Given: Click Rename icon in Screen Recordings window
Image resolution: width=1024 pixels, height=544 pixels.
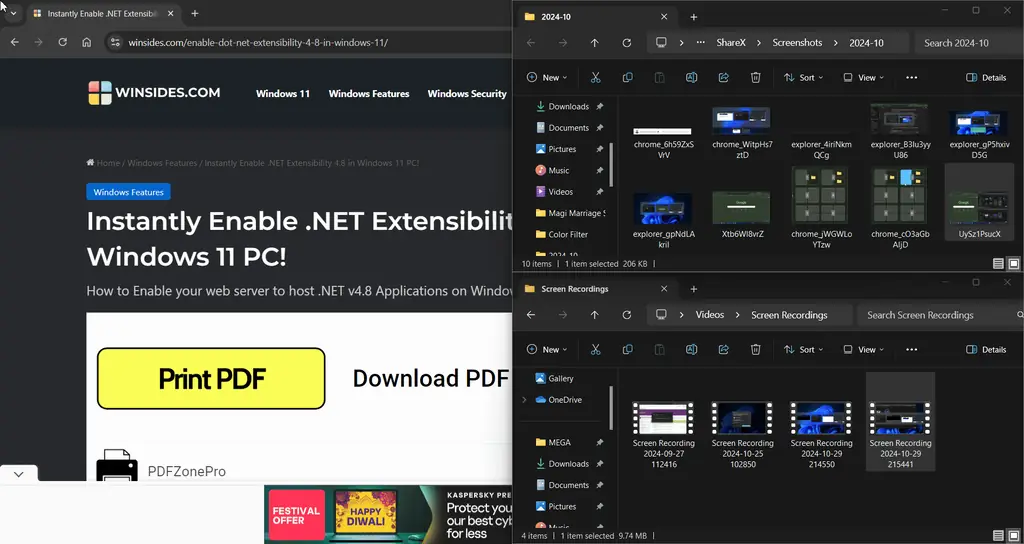Looking at the screenshot, I should click(x=691, y=349).
